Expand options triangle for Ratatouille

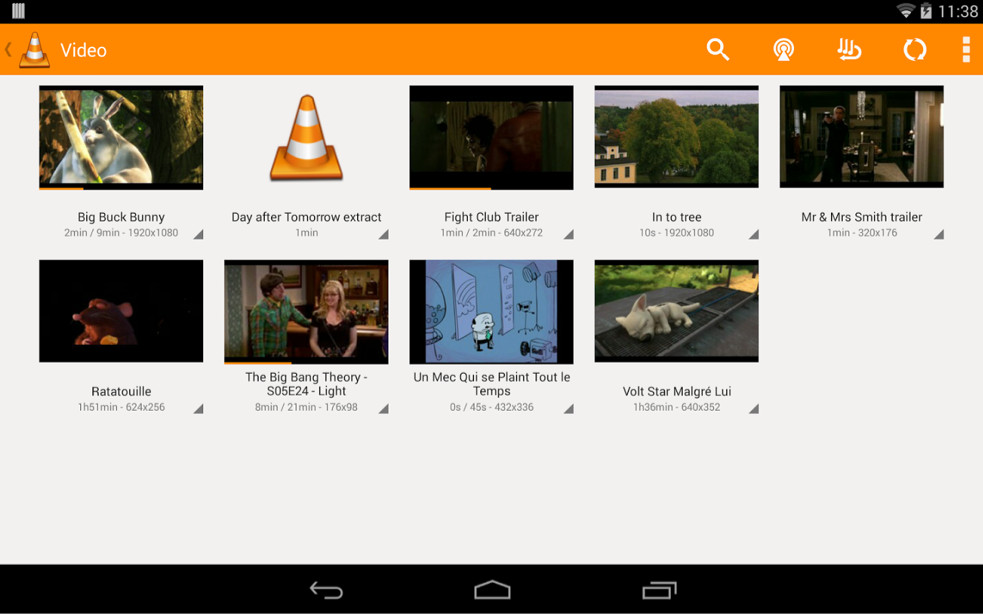(198, 409)
